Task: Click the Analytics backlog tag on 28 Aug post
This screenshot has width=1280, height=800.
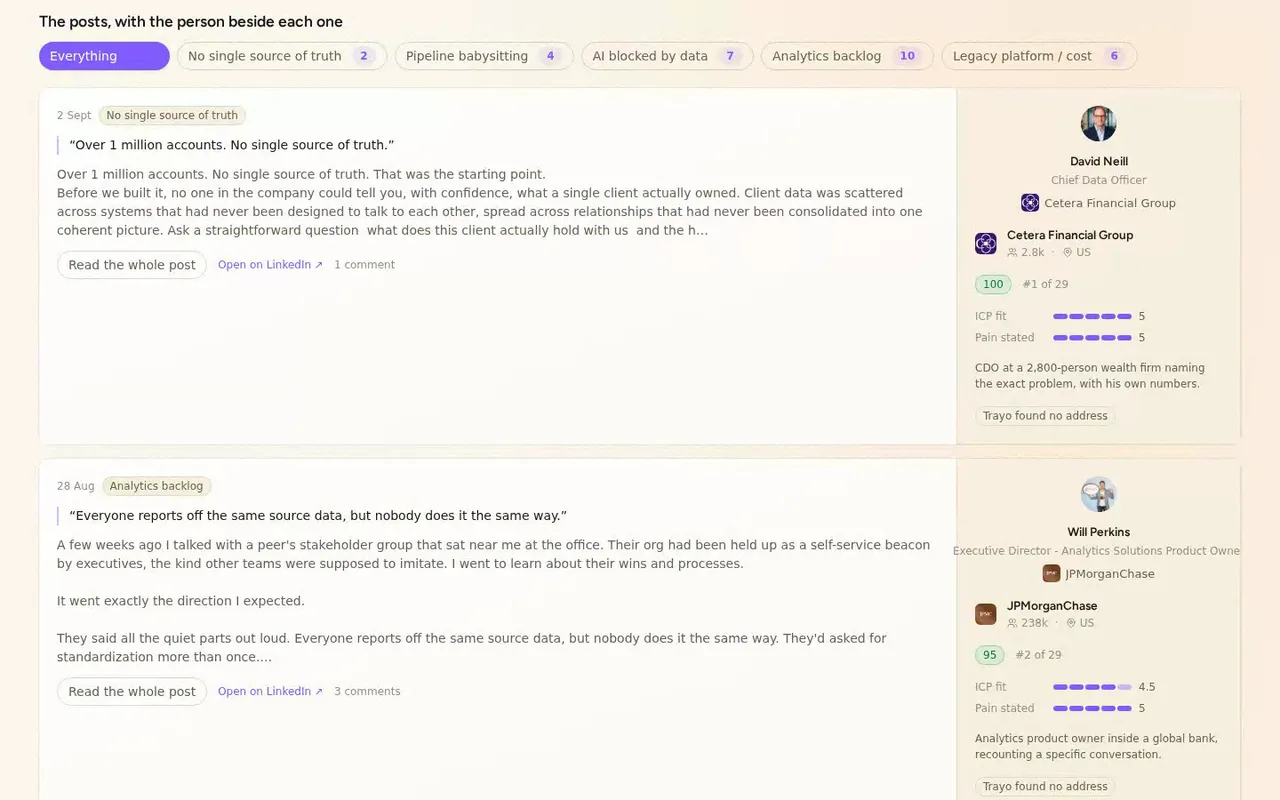Action: pyautogui.click(x=156, y=486)
